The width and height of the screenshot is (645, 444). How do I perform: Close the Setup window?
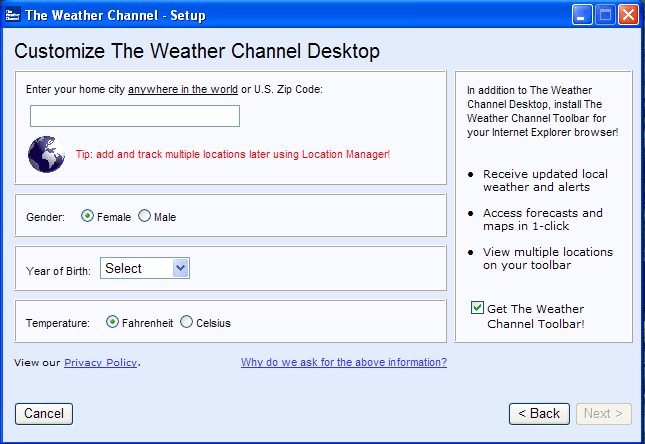629,15
